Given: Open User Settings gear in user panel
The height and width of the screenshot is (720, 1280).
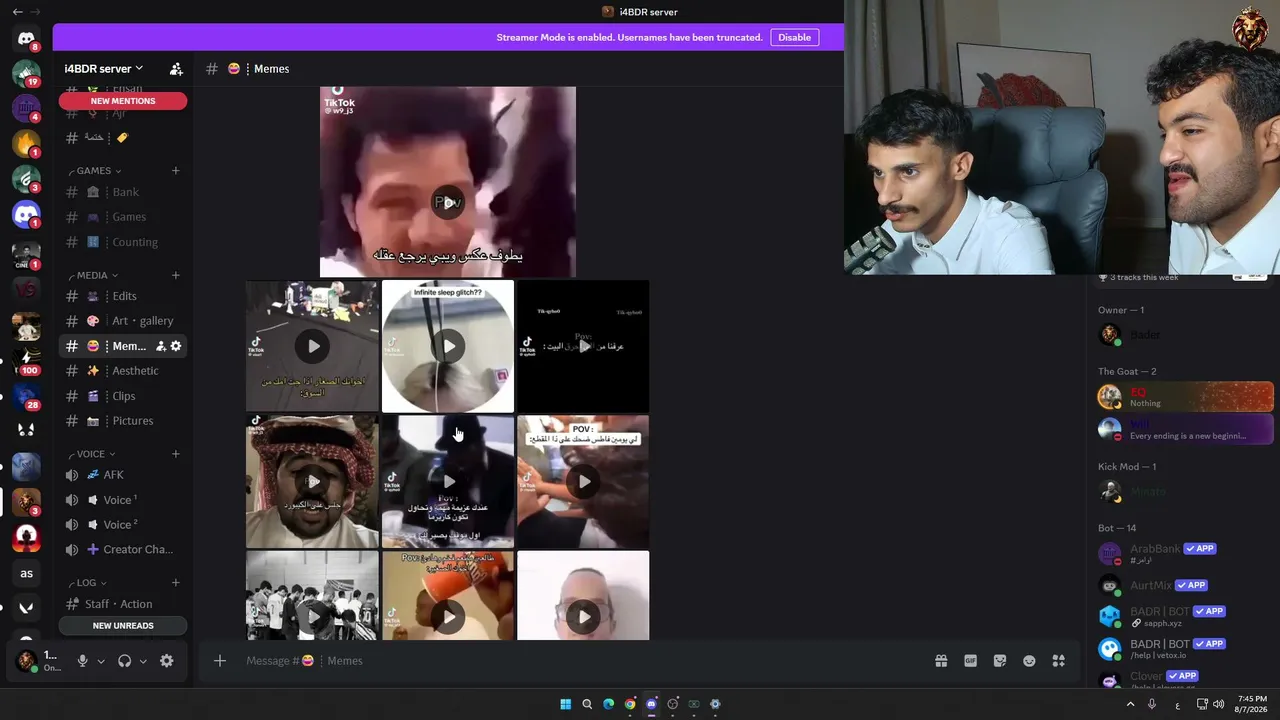Looking at the screenshot, I should pos(167,661).
